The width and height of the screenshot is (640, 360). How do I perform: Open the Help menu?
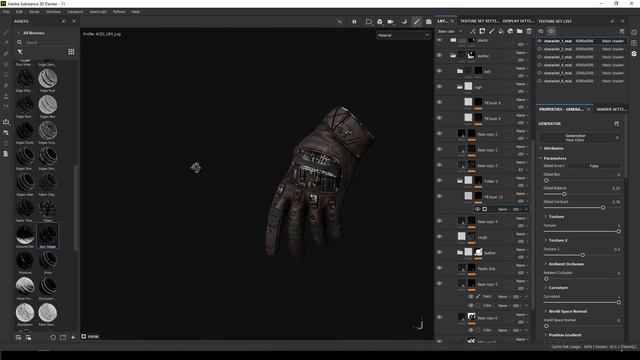pyautogui.click(x=136, y=12)
